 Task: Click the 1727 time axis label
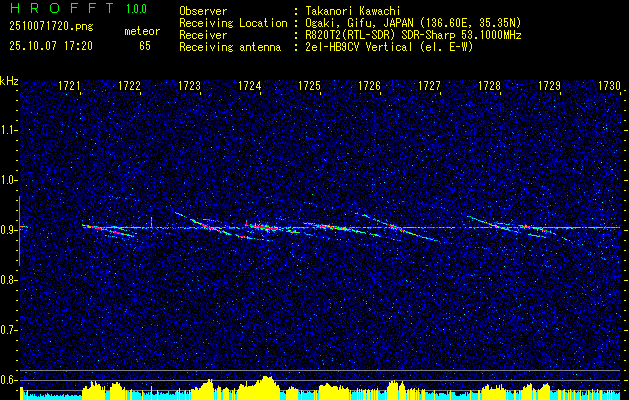click(x=430, y=86)
